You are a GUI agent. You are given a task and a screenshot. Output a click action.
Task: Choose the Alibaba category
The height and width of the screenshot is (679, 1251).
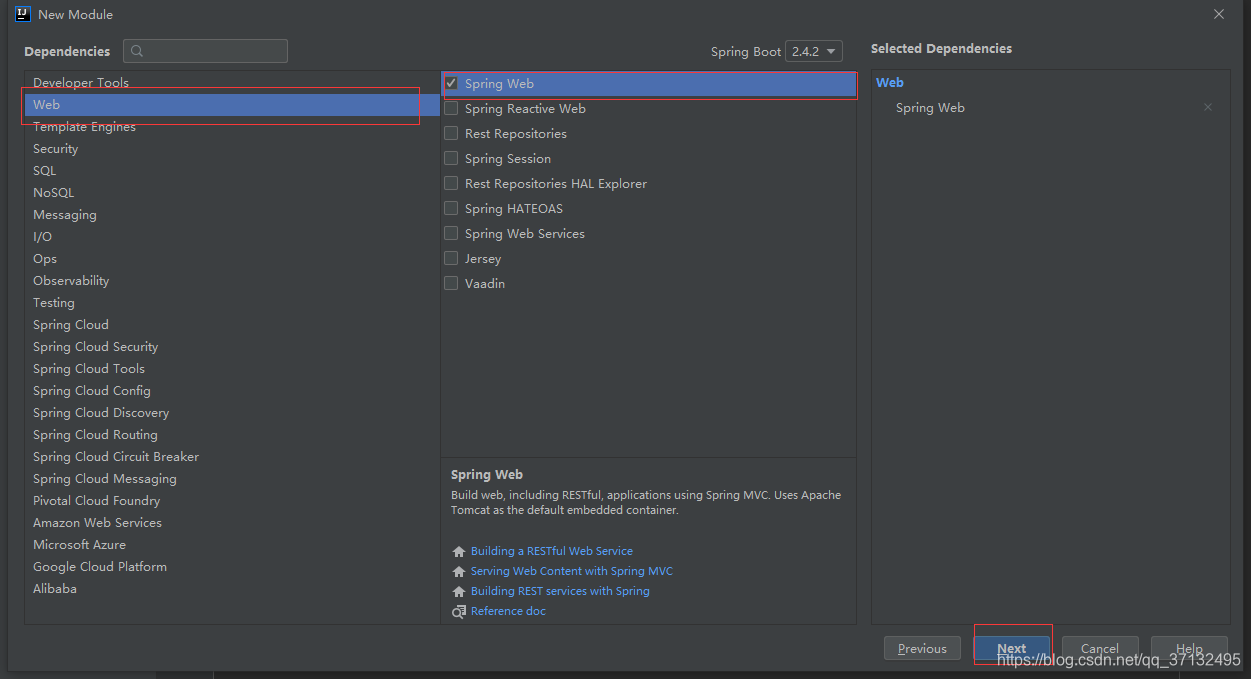[232, 589]
